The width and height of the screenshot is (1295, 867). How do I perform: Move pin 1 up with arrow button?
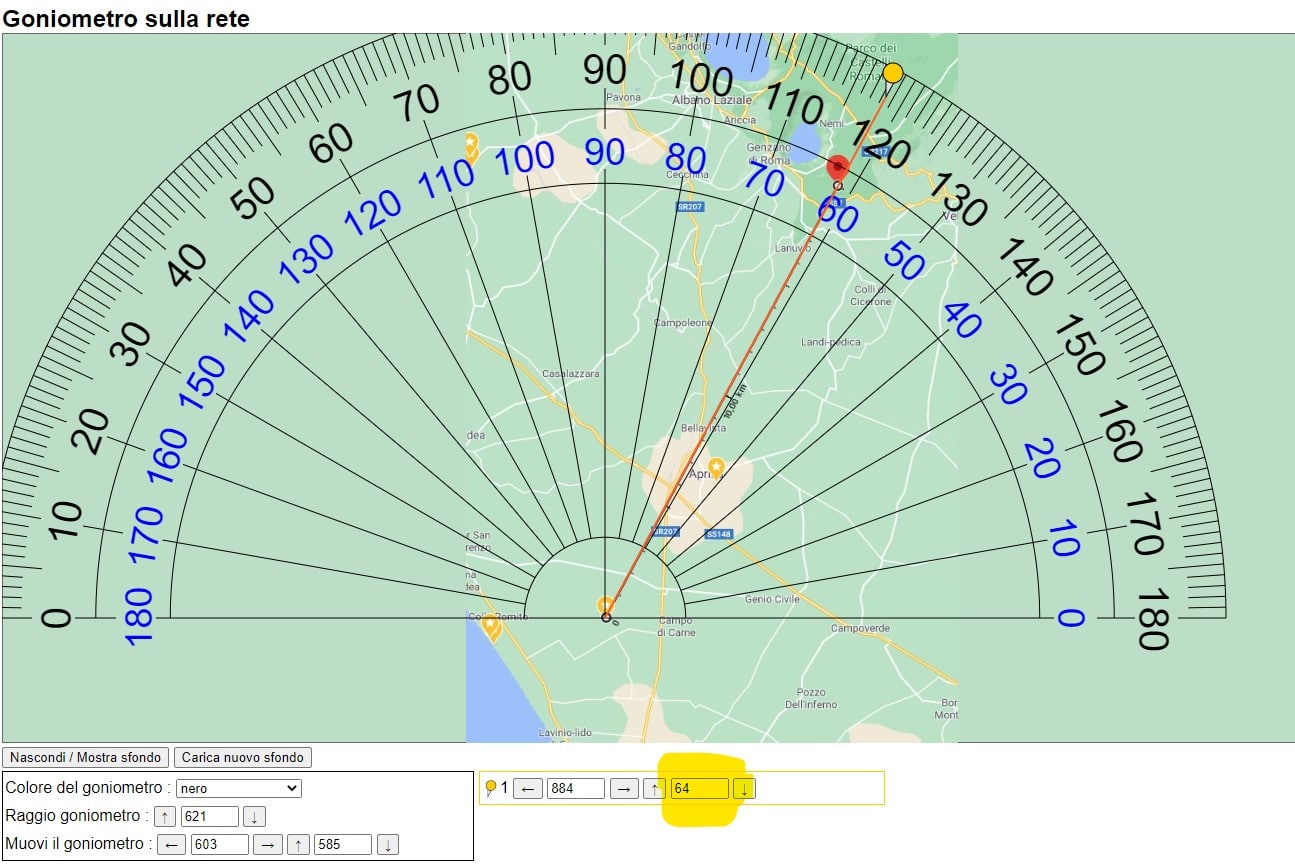click(x=654, y=788)
